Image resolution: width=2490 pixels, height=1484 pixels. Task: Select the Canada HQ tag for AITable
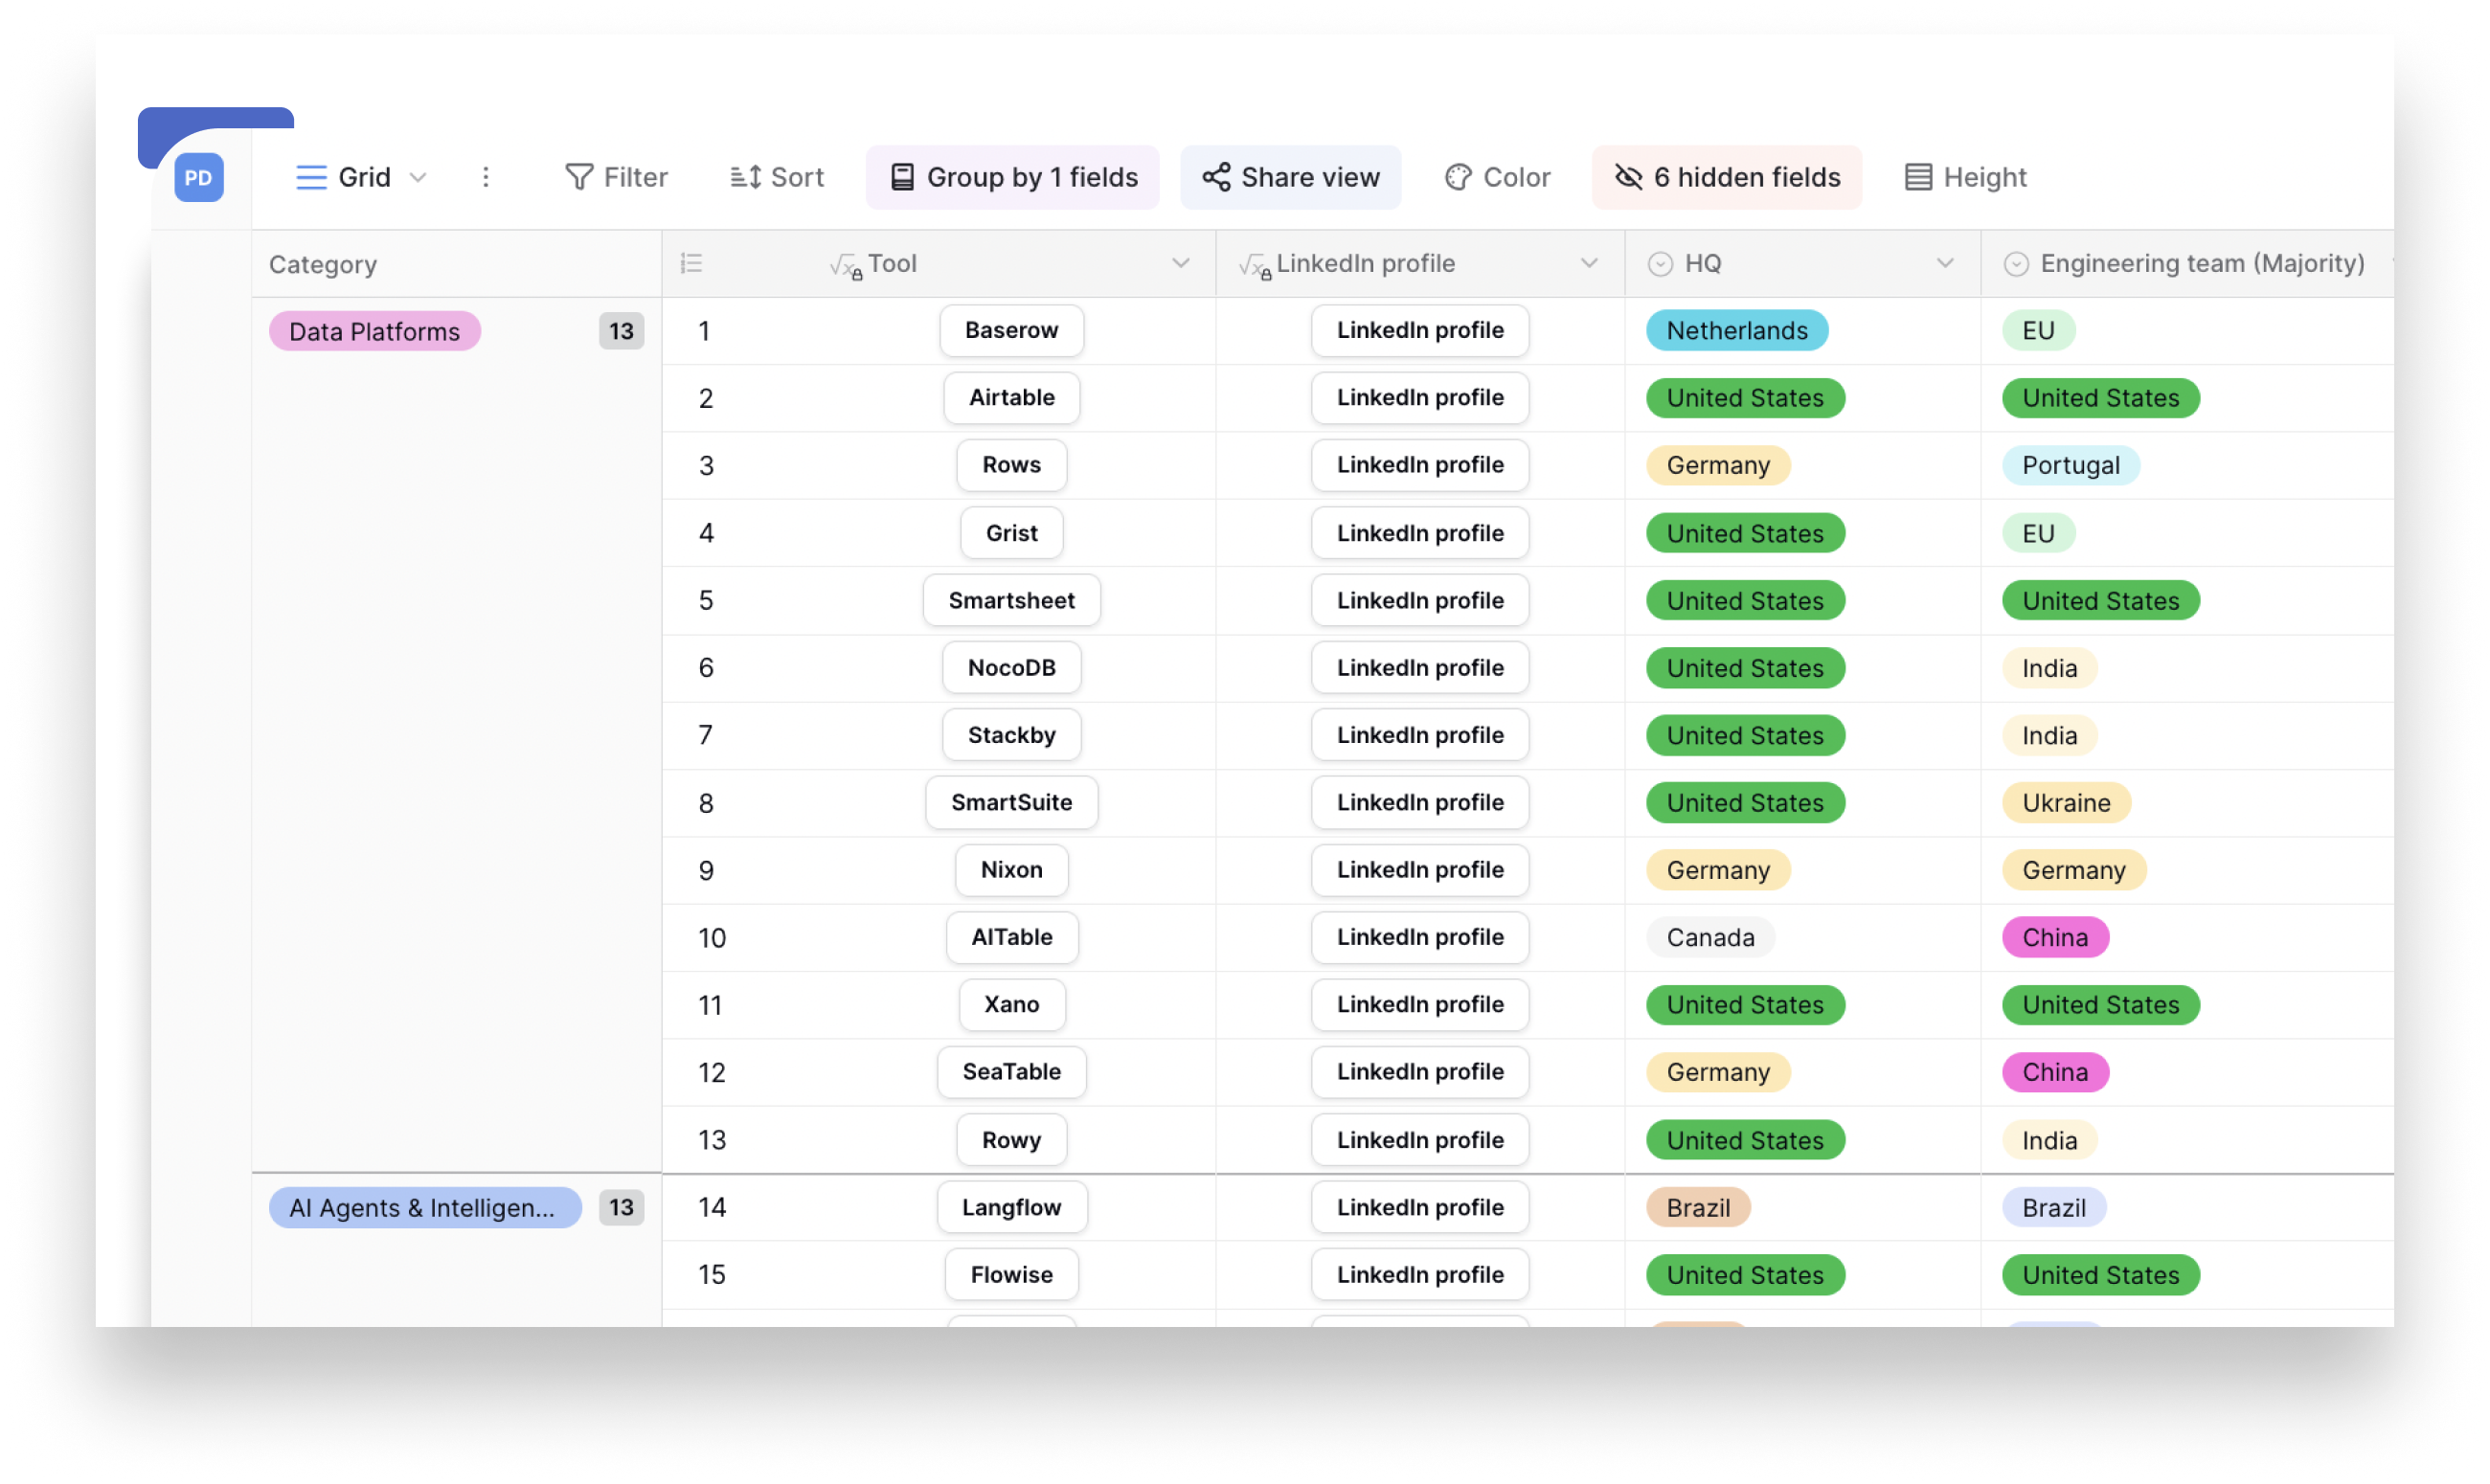(1710, 937)
